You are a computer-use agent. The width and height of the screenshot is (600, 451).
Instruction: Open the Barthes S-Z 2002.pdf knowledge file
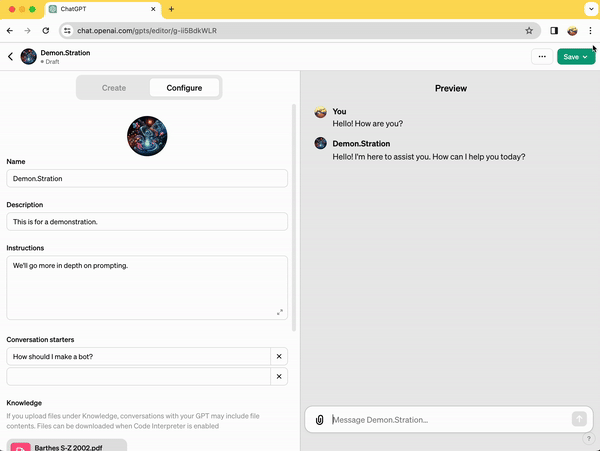67,445
